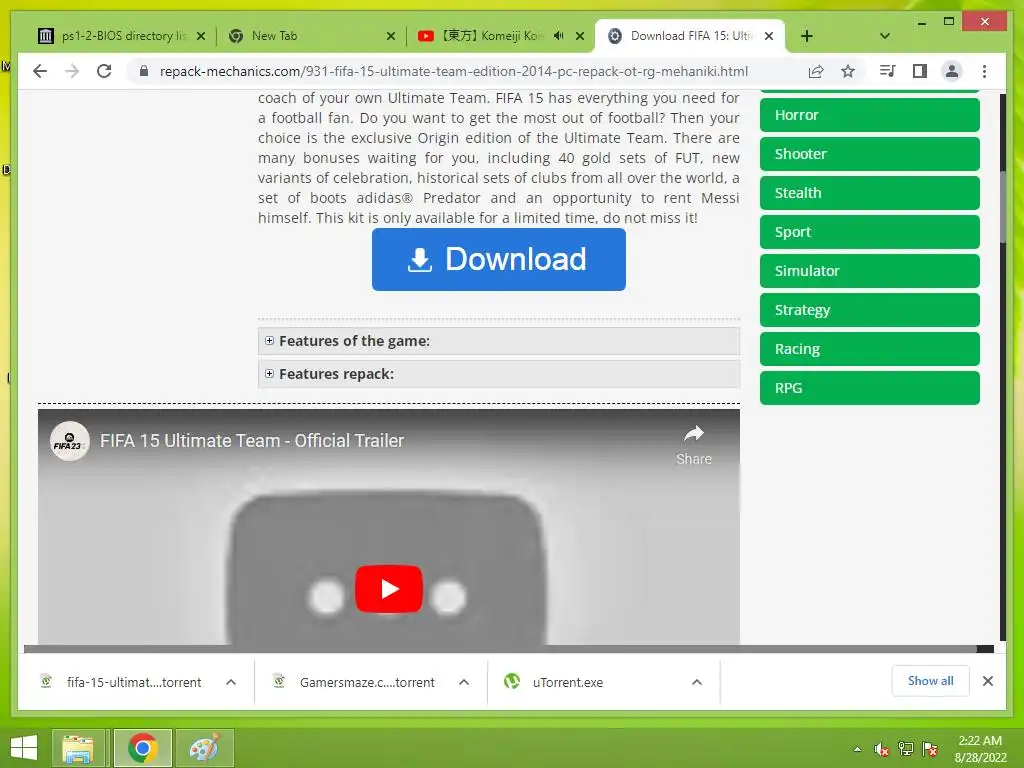Open File Explorer from taskbar

coord(78,748)
